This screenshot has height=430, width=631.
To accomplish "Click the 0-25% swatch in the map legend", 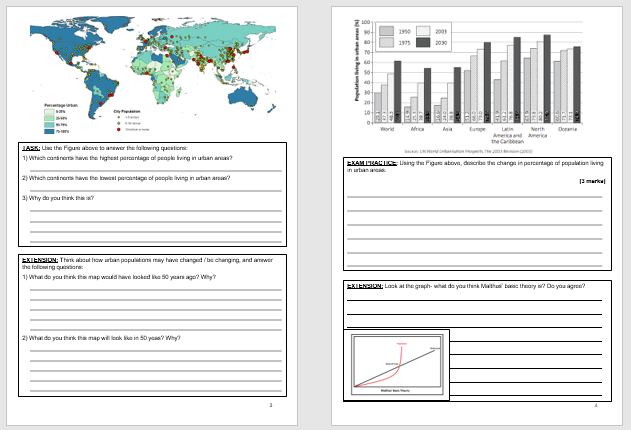I will pos(49,111).
